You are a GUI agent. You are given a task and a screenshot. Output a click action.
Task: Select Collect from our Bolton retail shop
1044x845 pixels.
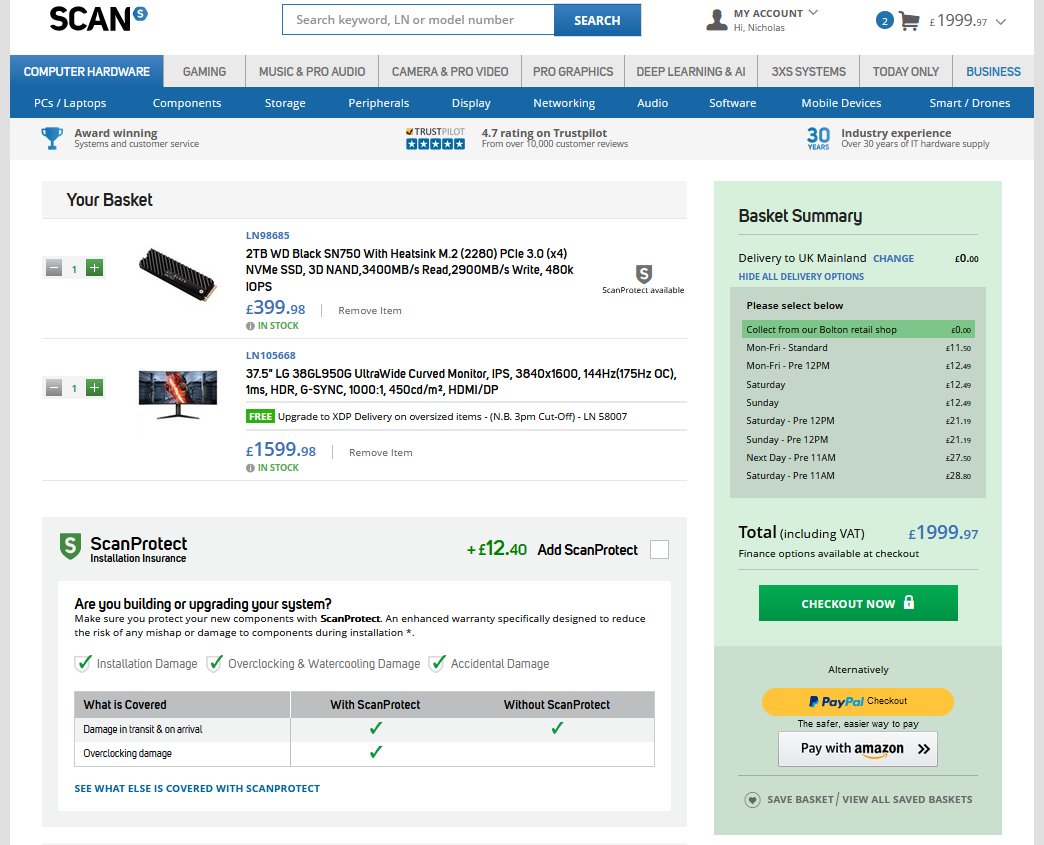(x=858, y=330)
